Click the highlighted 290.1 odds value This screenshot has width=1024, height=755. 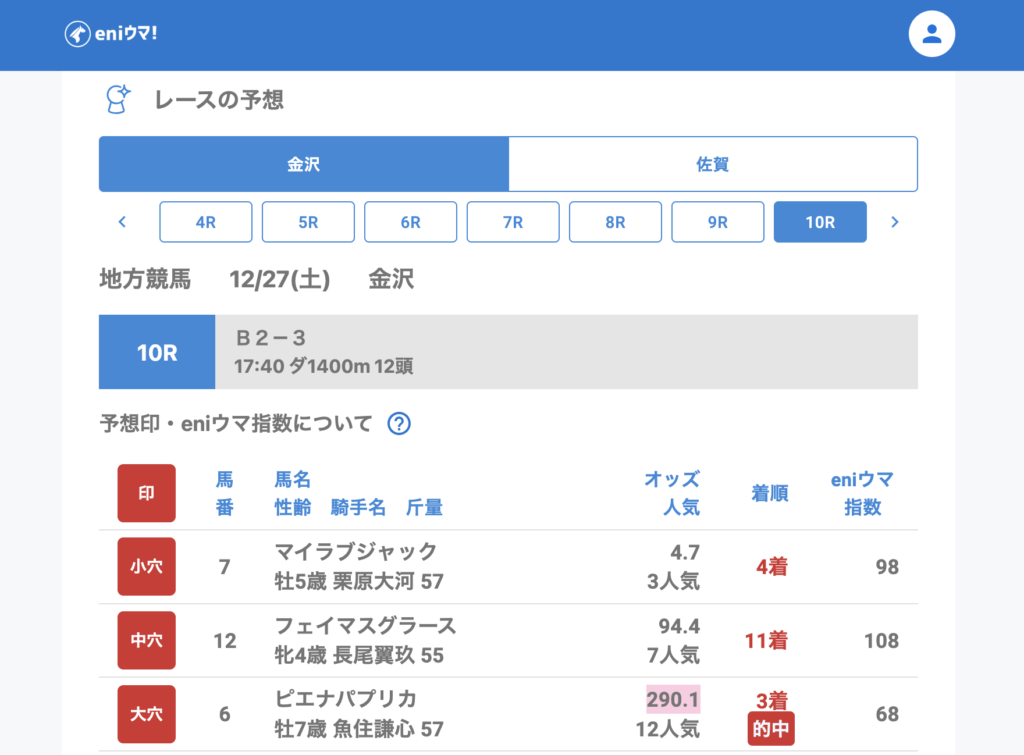(x=673, y=699)
